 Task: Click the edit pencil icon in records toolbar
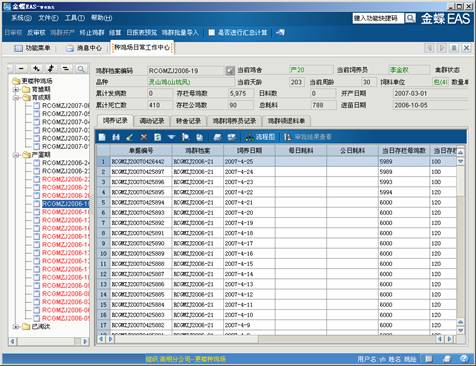coord(130,137)
